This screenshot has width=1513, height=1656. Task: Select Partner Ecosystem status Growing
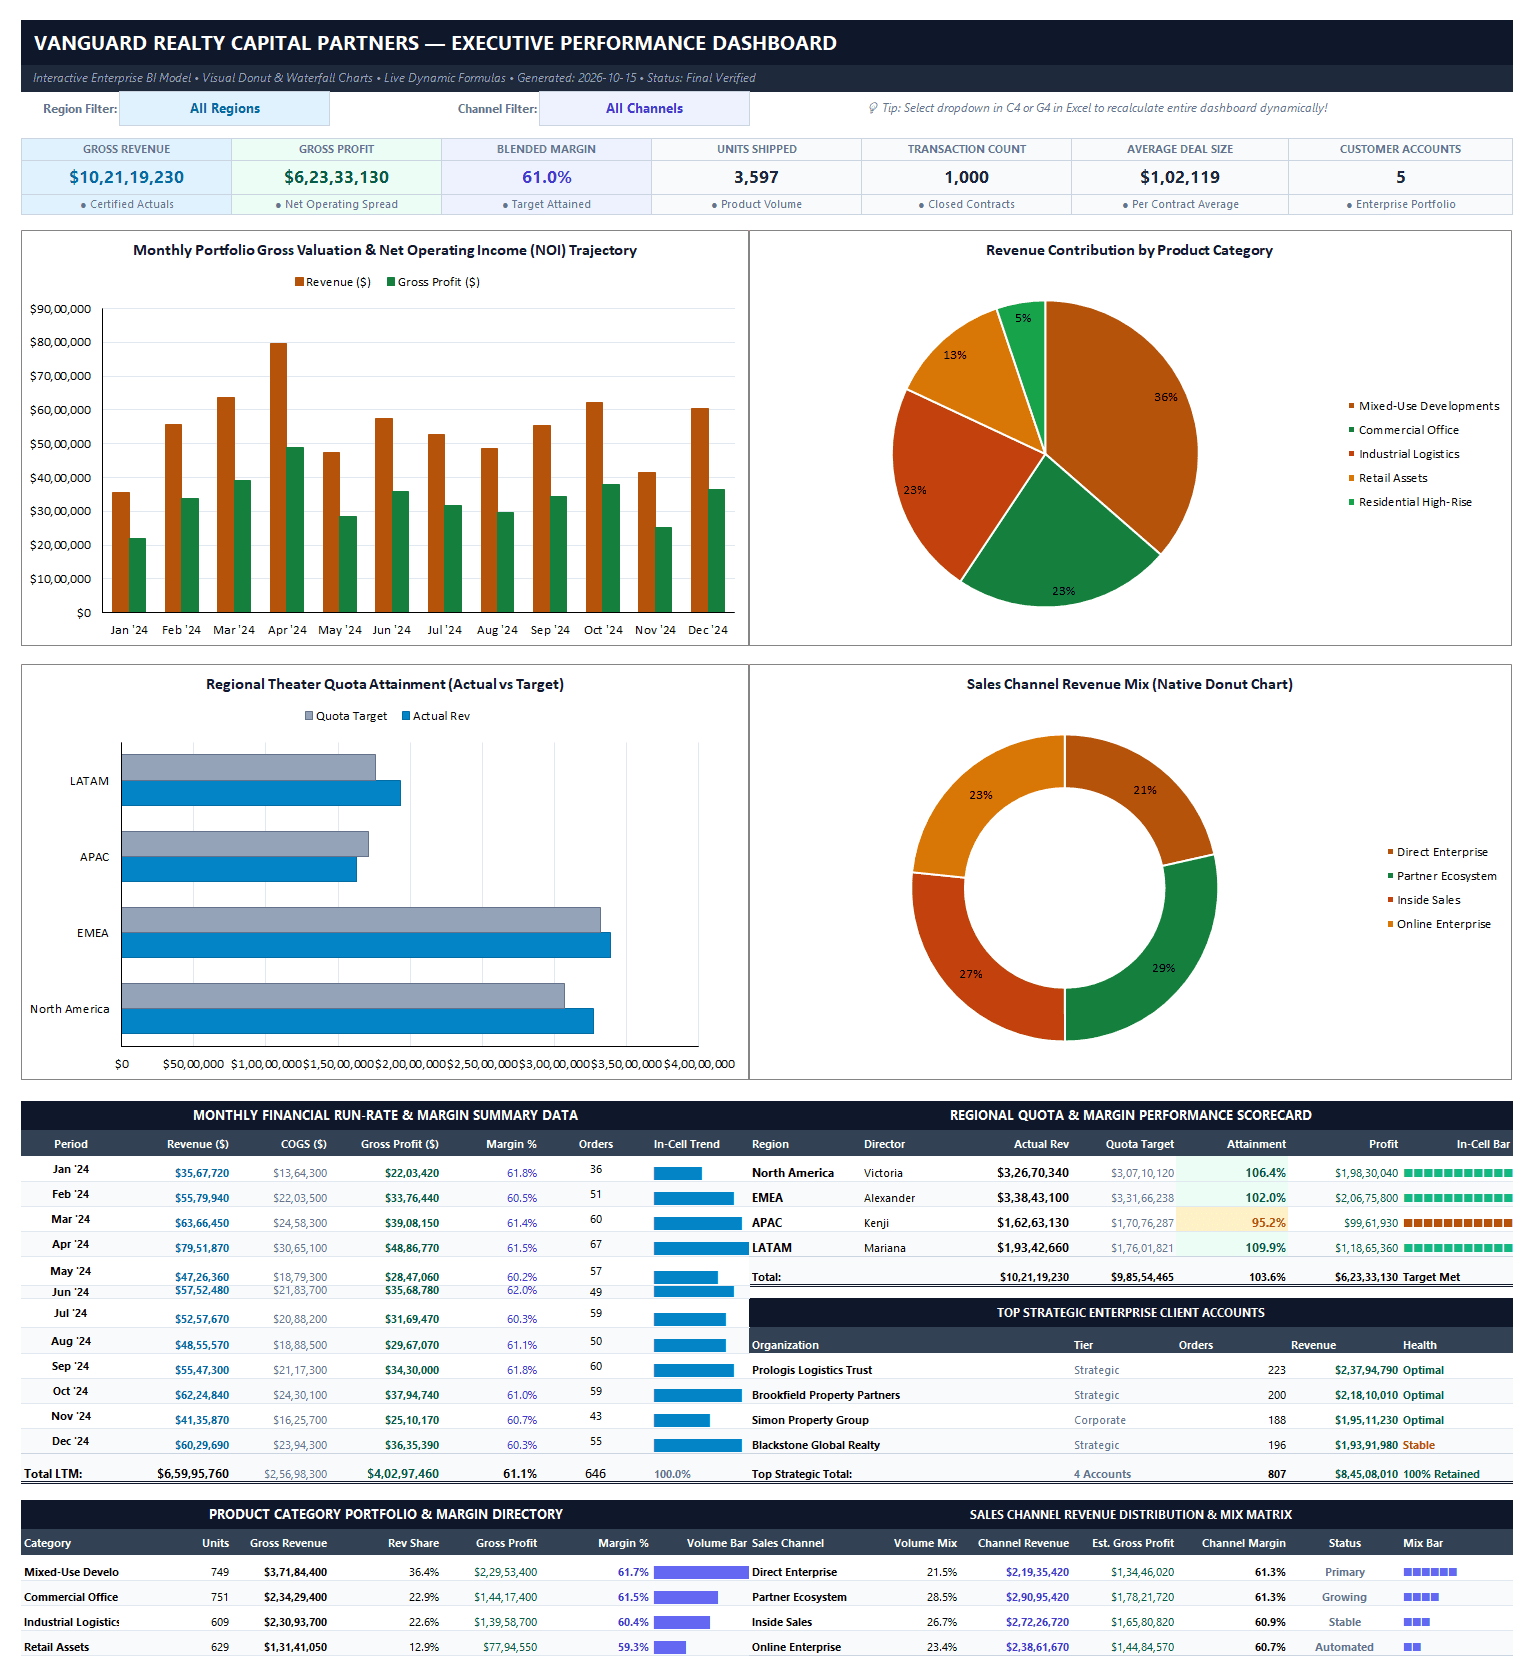pyautogui.click(x=1344, y=1597)
